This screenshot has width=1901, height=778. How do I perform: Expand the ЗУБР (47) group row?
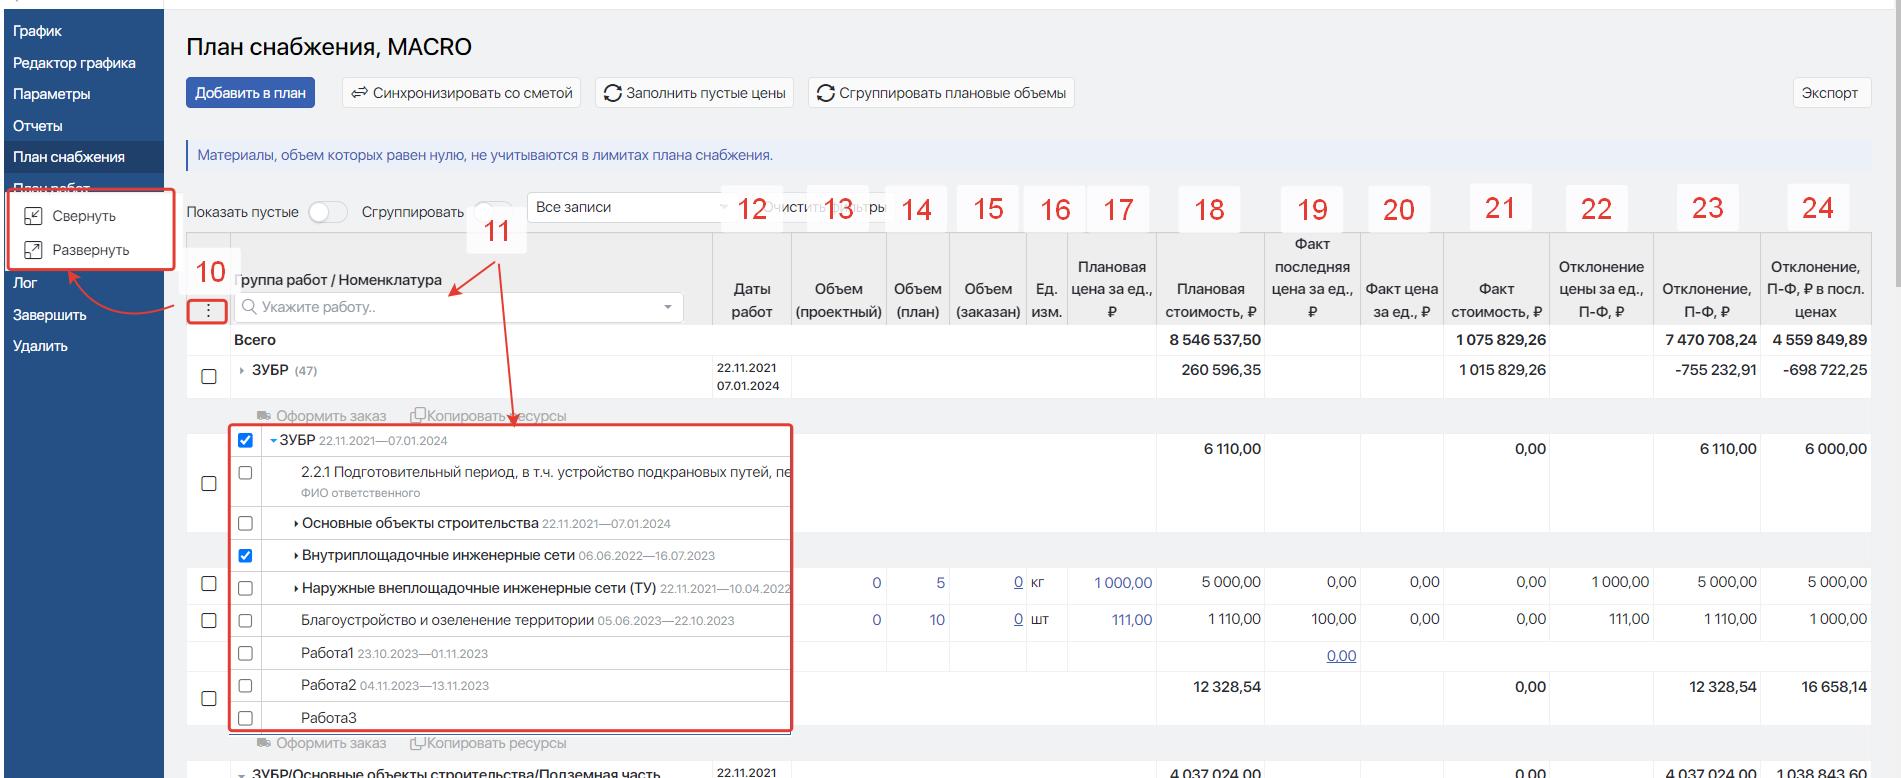tap(242, 371)
